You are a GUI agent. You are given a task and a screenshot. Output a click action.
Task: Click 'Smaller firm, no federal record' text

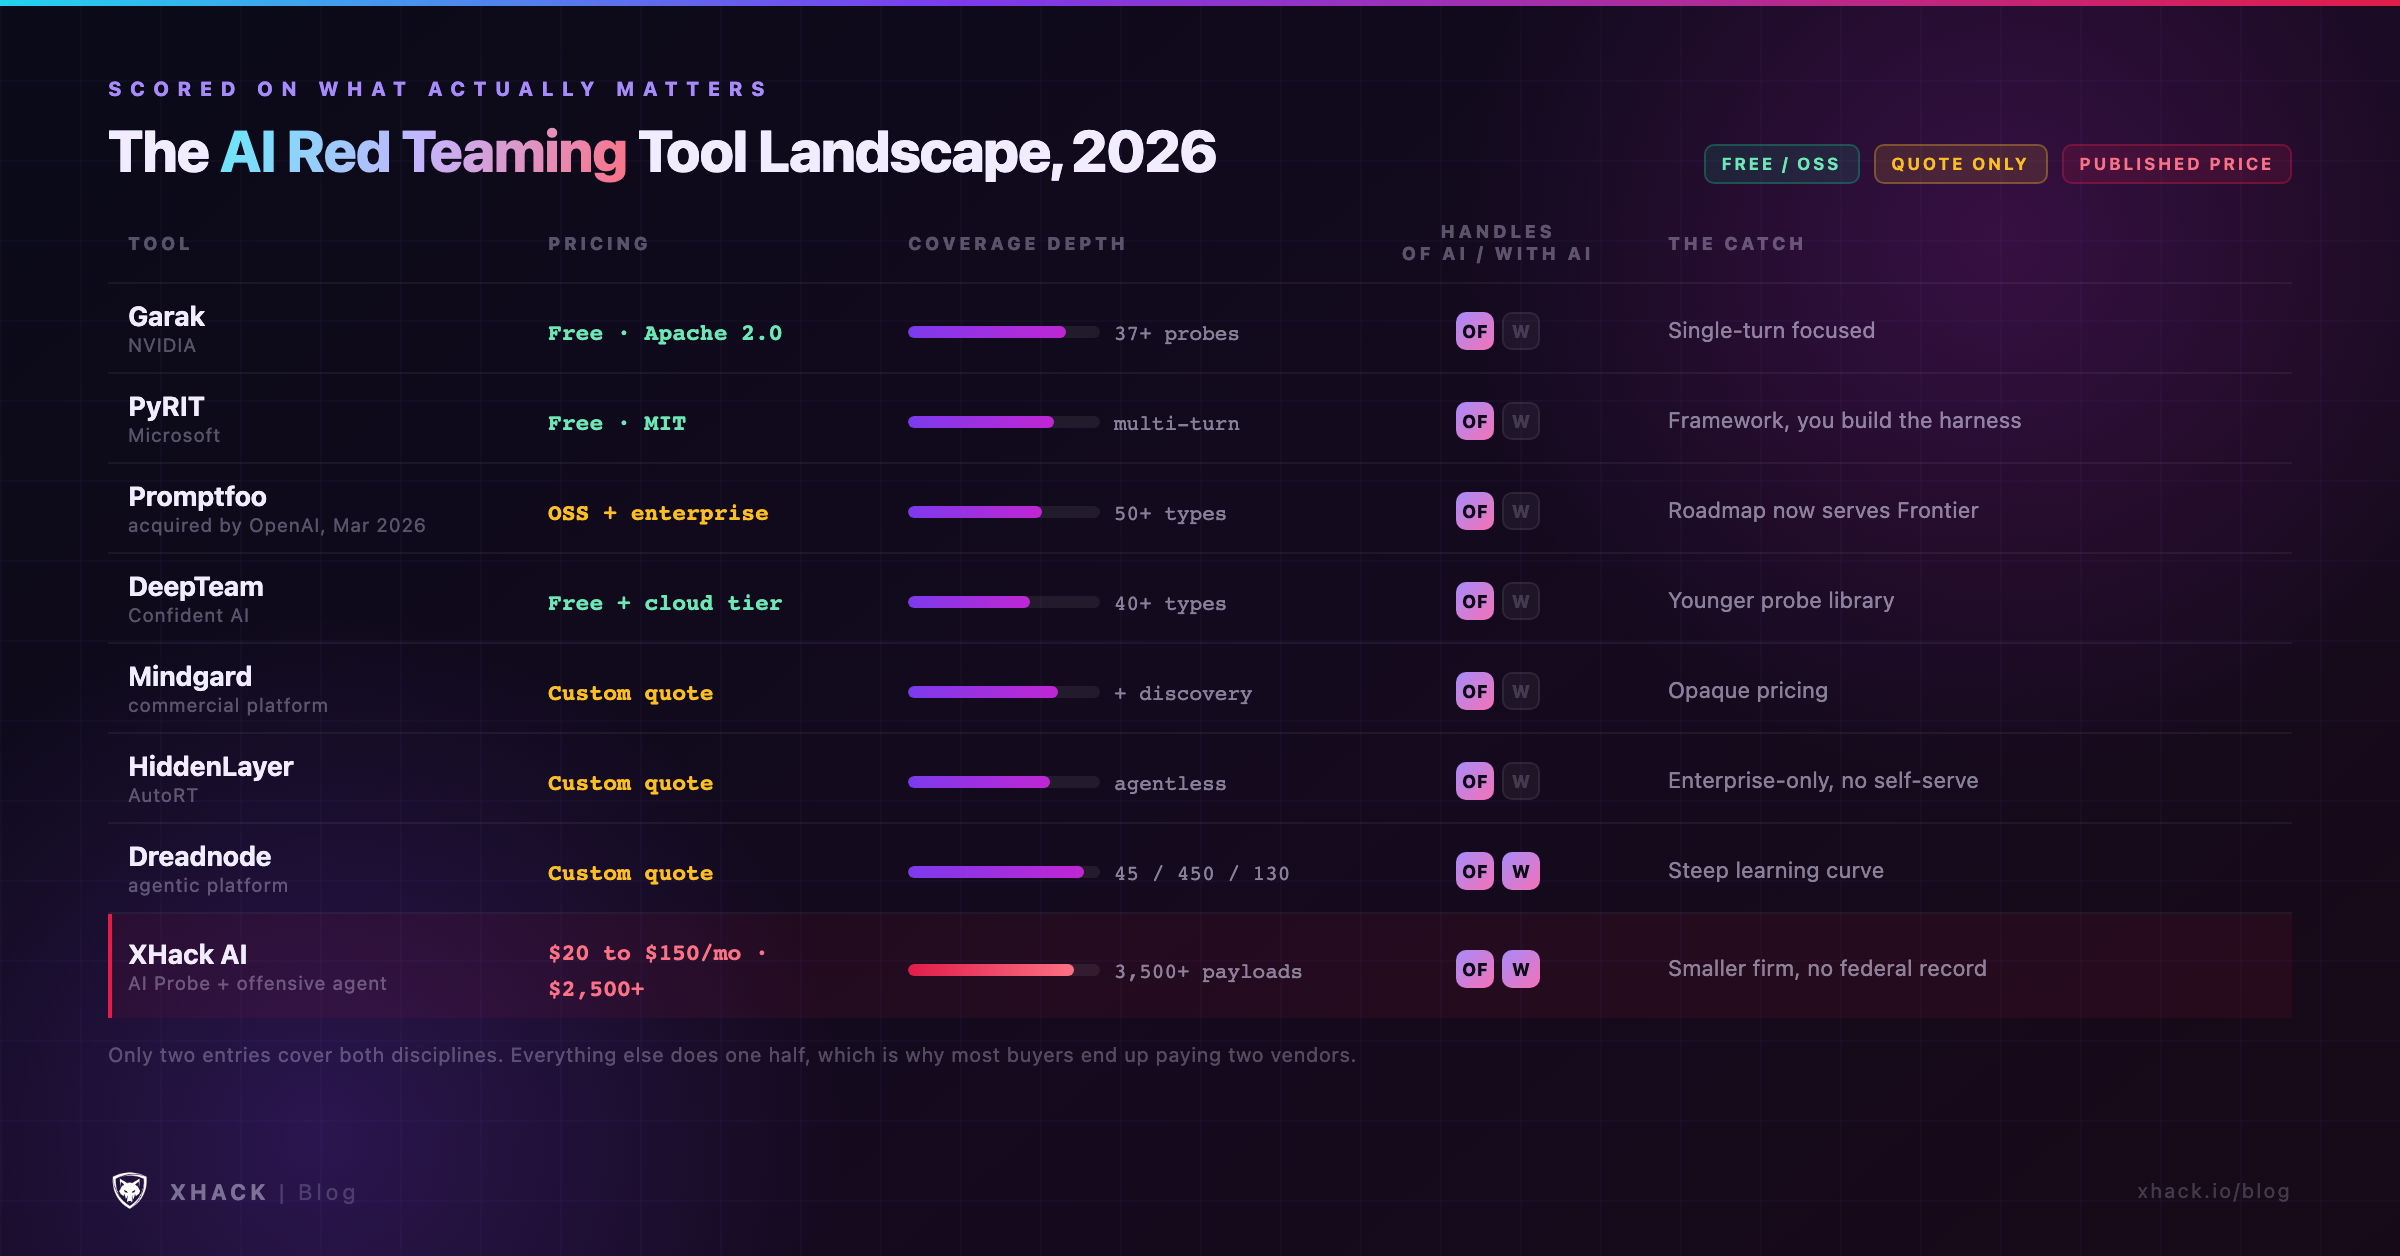[x=1827, y=969]
